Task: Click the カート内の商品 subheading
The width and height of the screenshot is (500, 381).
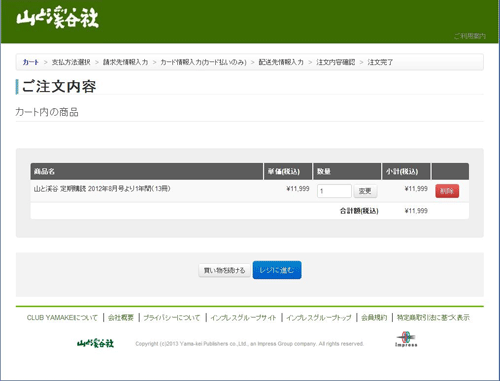Action: pyautogui.click(x=47, y=112)
